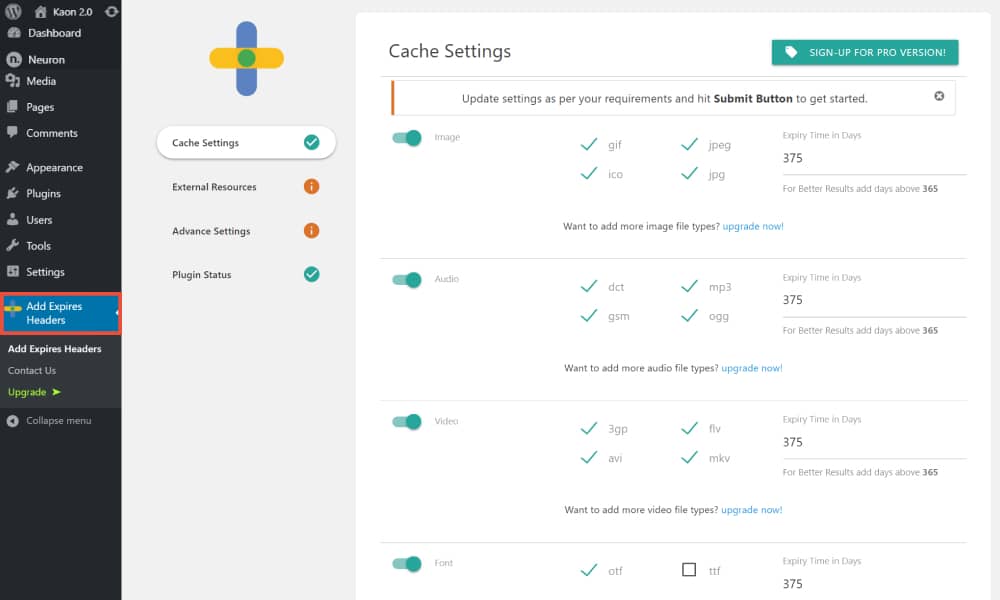Click the Kaon 2.0 site name
1000x600 pixels.
pos(72,11)
